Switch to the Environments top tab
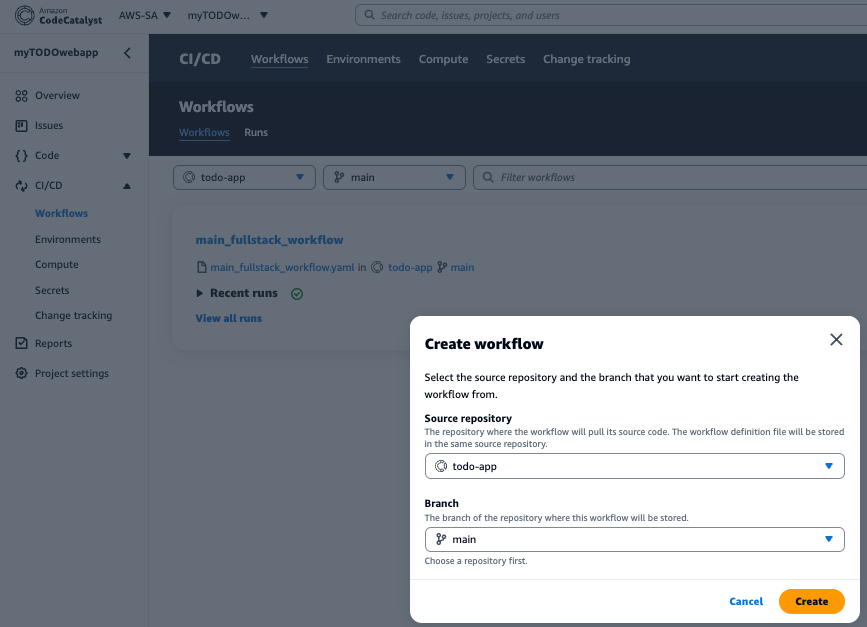The width and height of the screenshot is (867, 627). (x=363, y=59)
